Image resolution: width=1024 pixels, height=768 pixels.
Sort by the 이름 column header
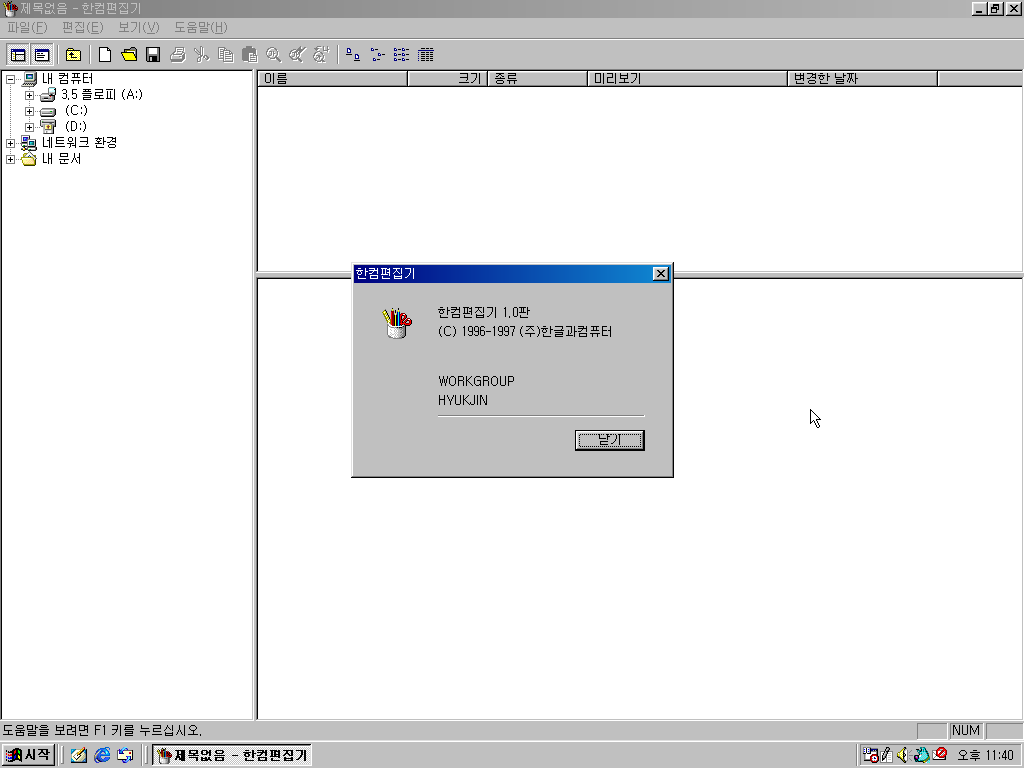(332, 79)
